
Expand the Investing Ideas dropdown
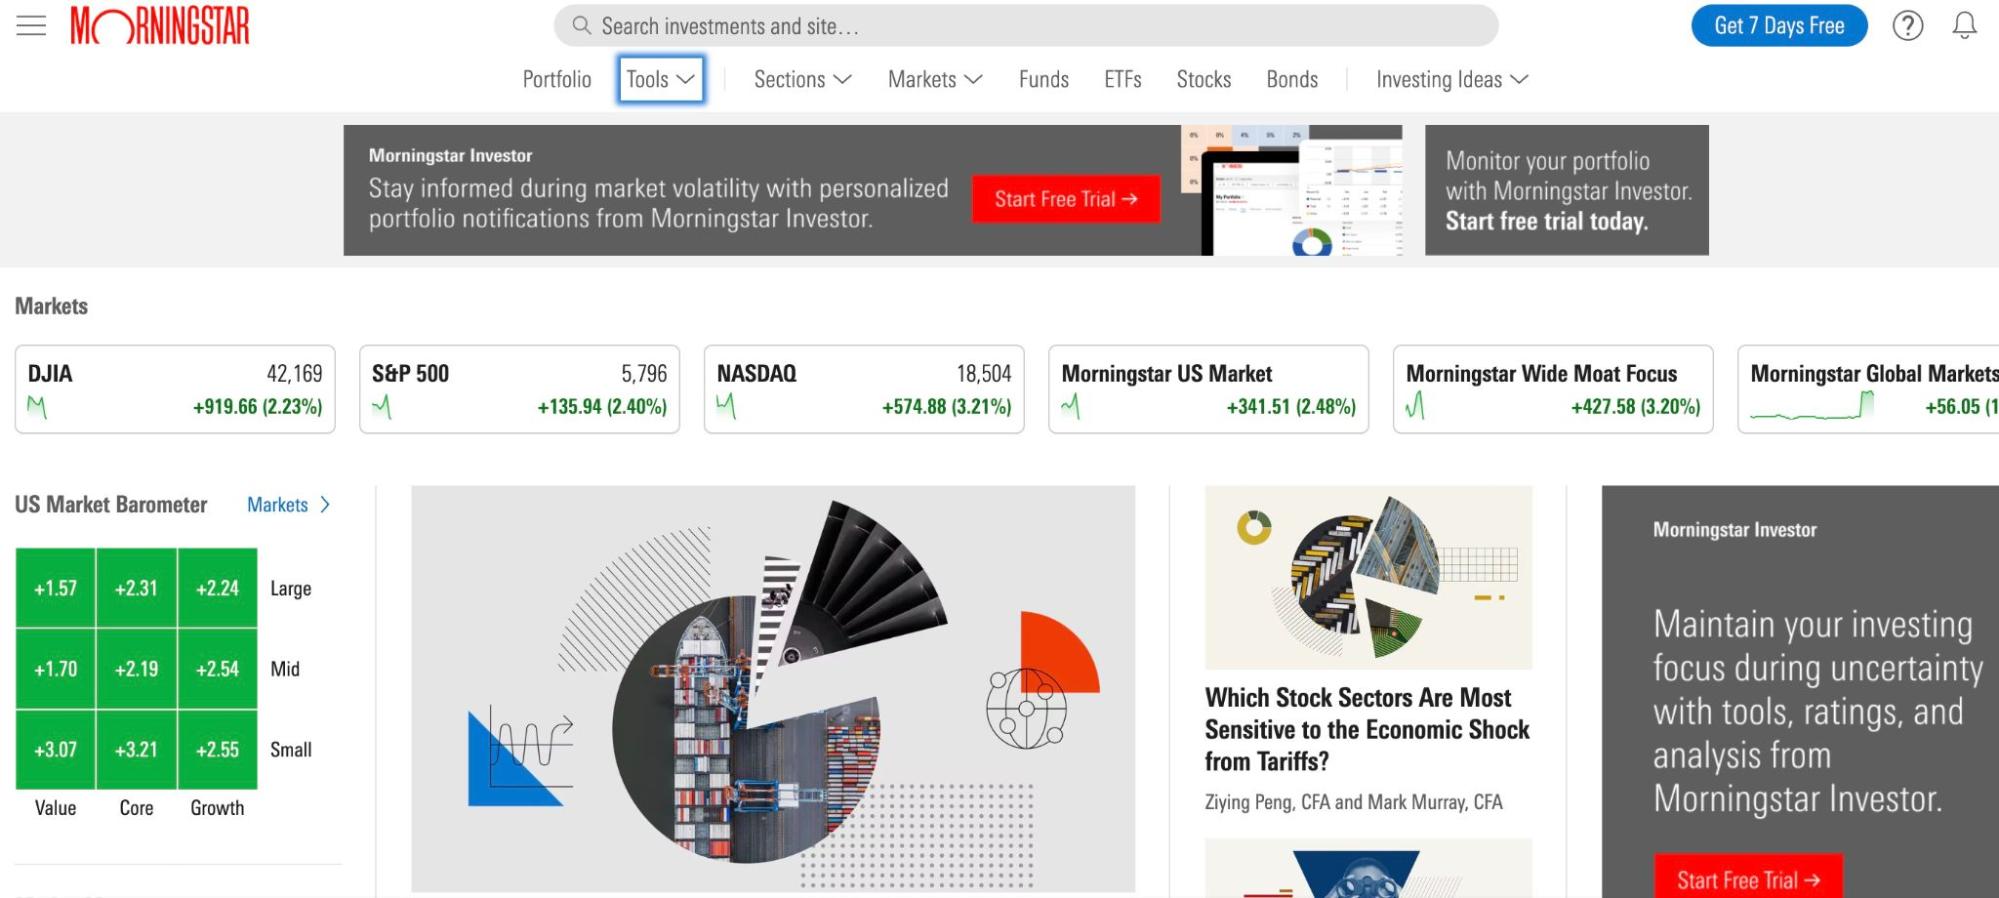pyautogui.click(x=1452, y=79)
